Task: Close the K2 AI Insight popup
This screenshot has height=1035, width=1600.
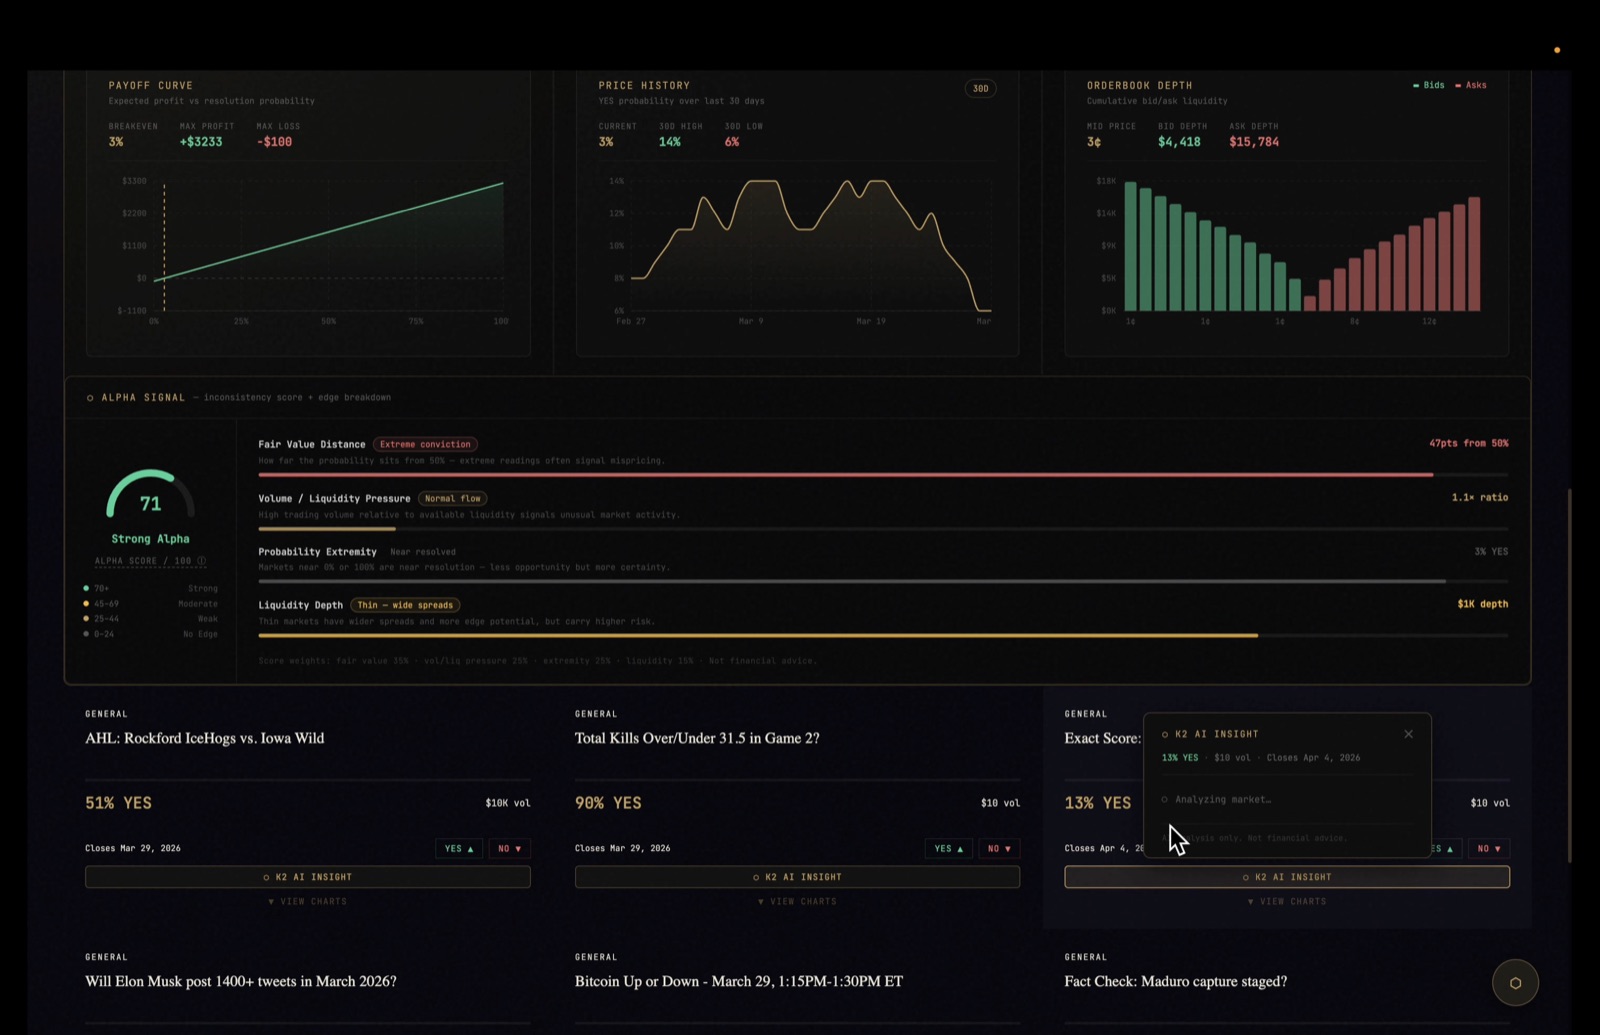Action: 1408,734
